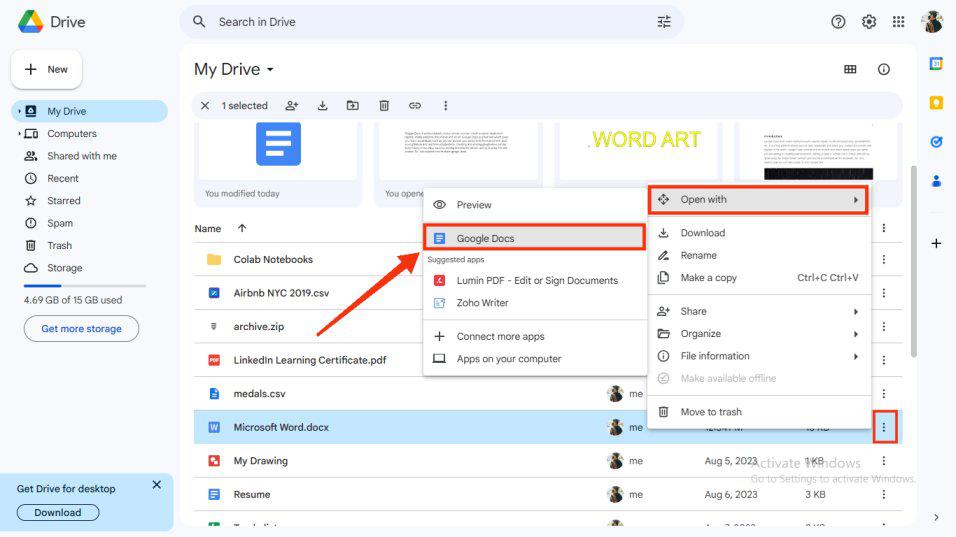Download selected file from toolbar
Screen dimensions: 956x537
[323, 105]
